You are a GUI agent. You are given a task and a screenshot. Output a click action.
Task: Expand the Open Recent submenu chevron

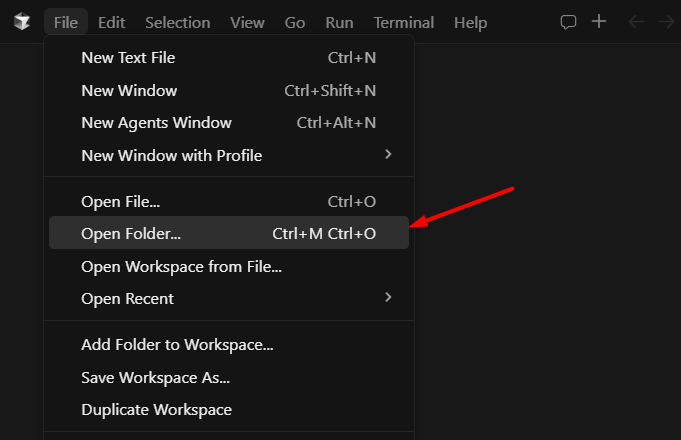388,298
